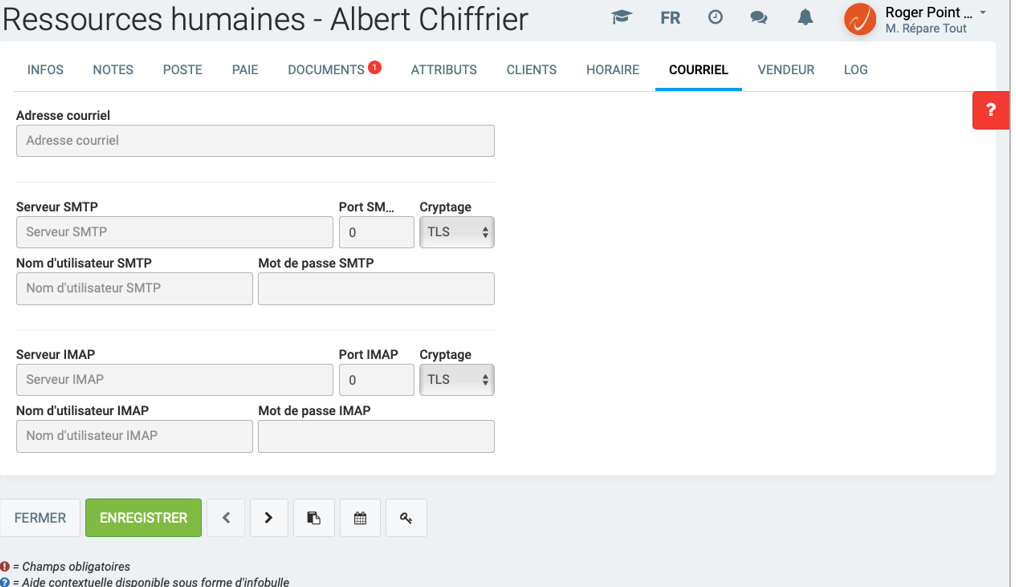Viewport: 1016px width, 587px height.
Task: Open the calendar icon button
Action: pyautogui.click(x=360, y=518)
